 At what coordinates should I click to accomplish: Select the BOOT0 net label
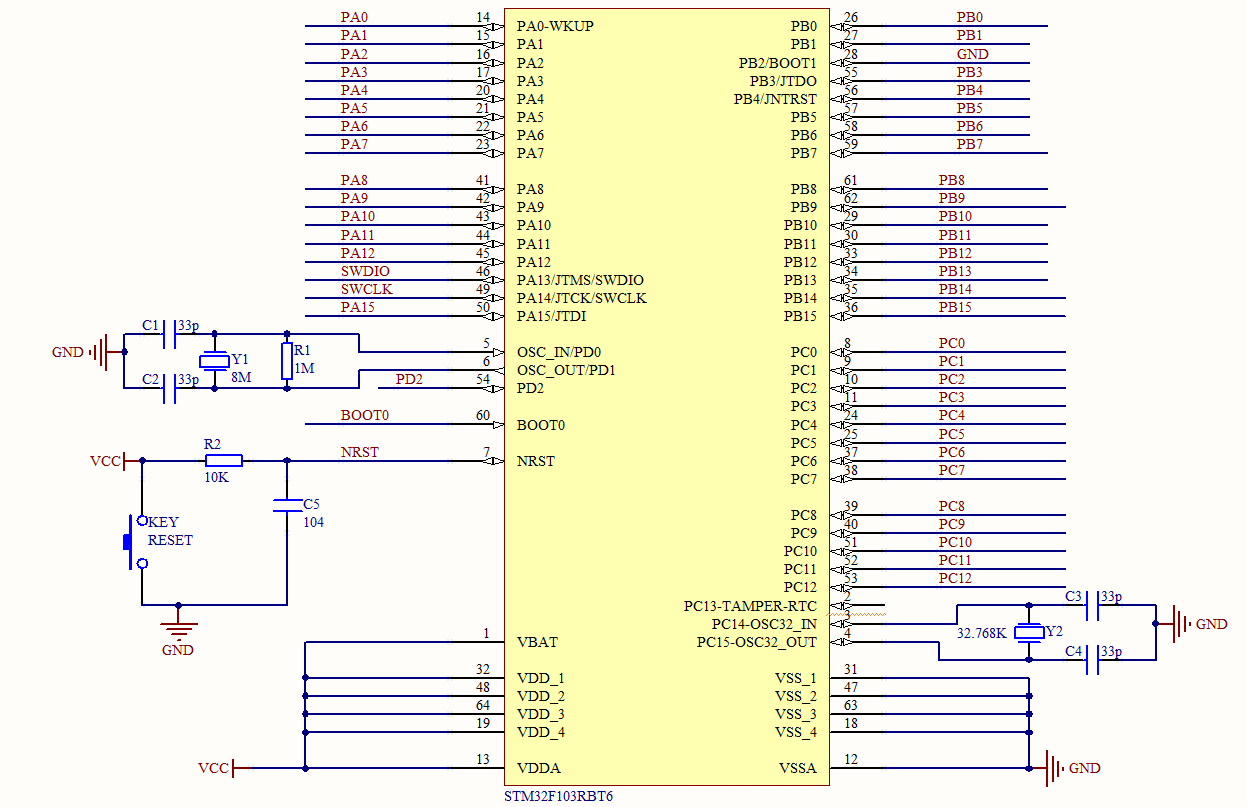(x=364, y=415)
